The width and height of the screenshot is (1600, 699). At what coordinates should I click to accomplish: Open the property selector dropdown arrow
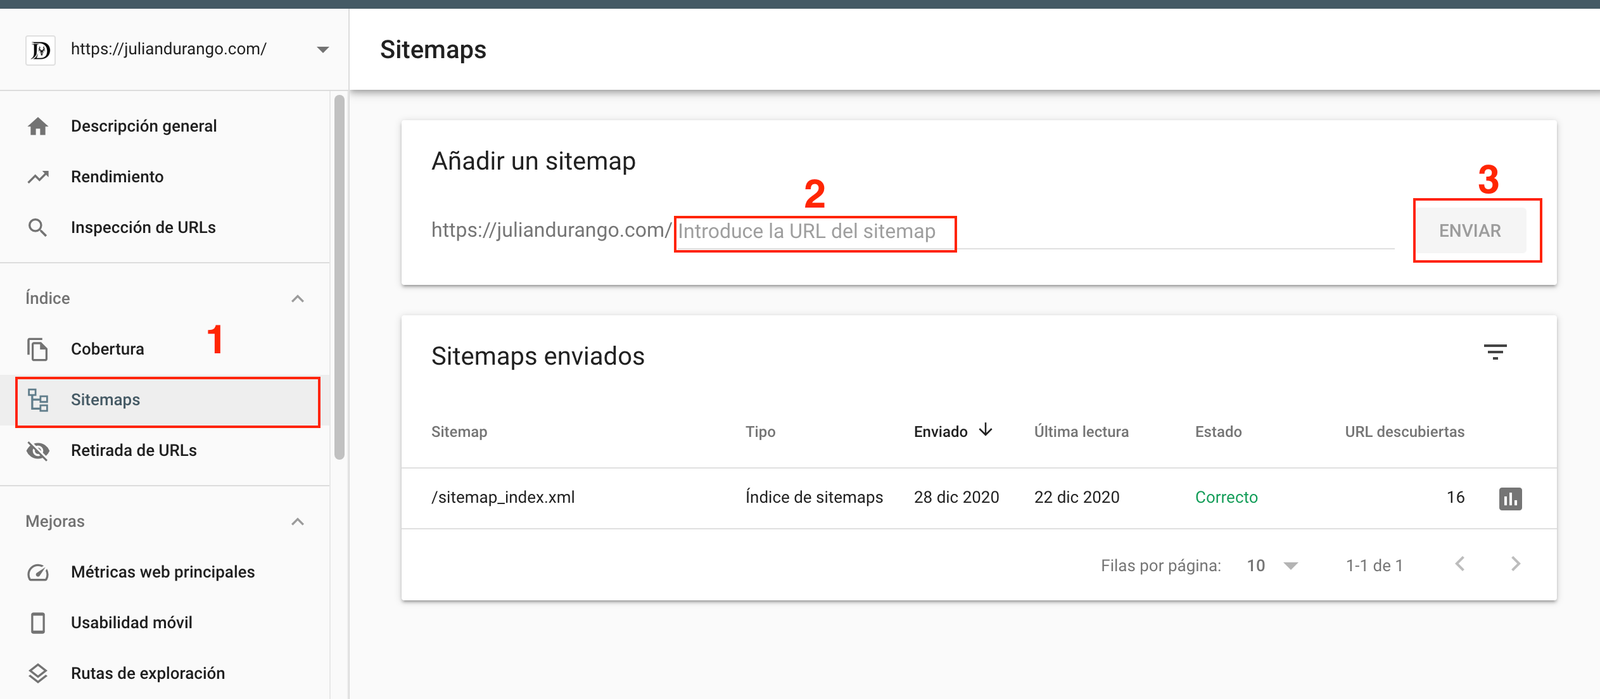pos(322,49)
